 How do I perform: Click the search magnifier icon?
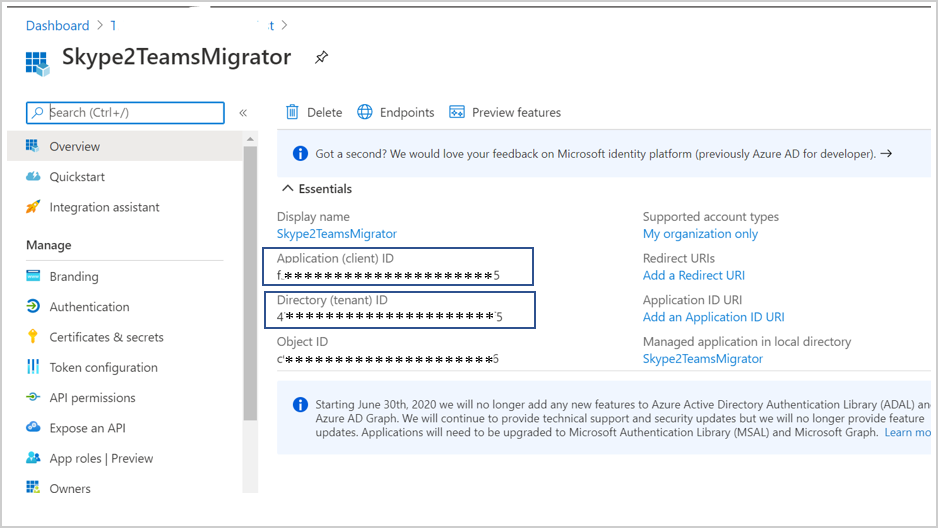38,112
